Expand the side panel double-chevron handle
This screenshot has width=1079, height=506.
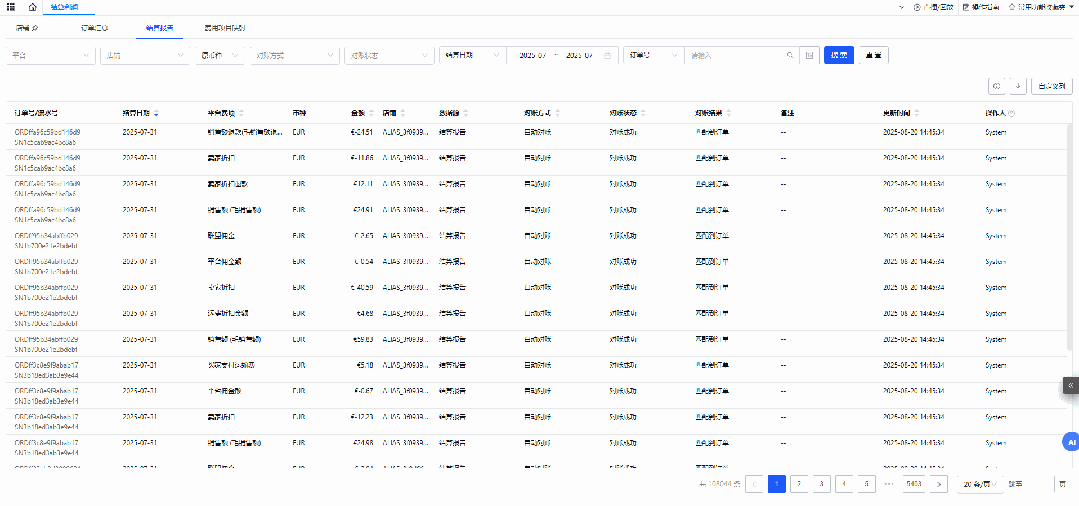[1071, 386]
